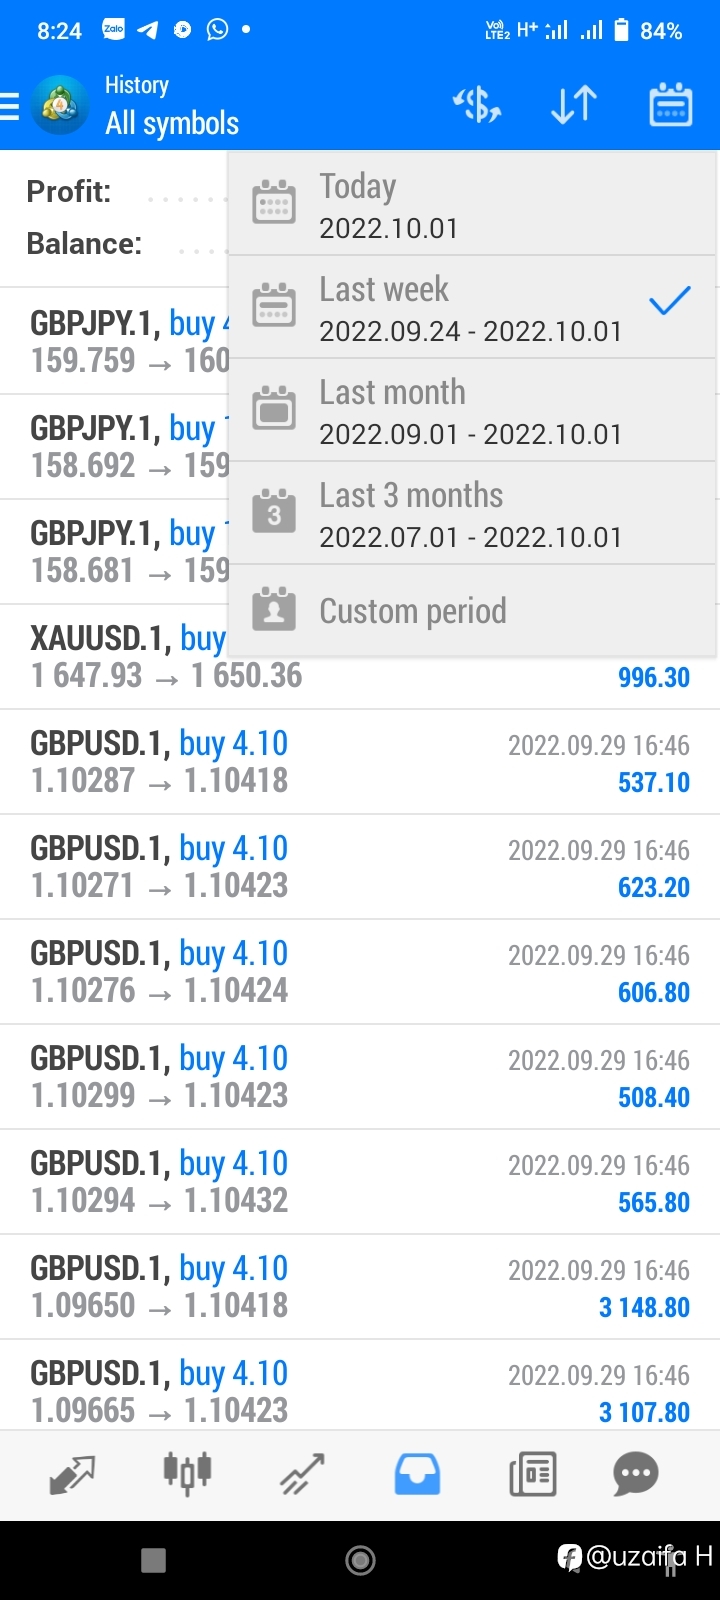The width and height of the screenshot is (720, 1600).
Task: Open the sort order arrows icon
Action: point(574,105)
